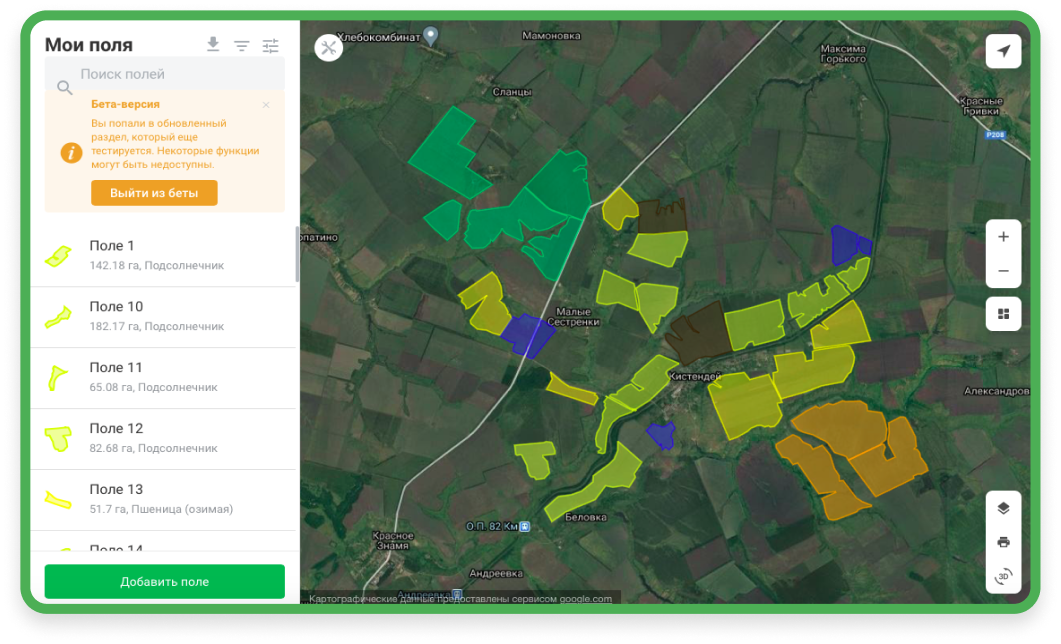Click the orange info icon in beta notice
The image size is (1061, 644).
(71, 152)
